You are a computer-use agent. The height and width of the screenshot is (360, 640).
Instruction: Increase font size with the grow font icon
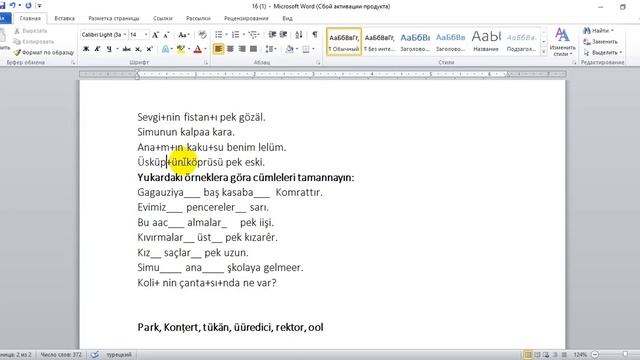pos(155,35)
